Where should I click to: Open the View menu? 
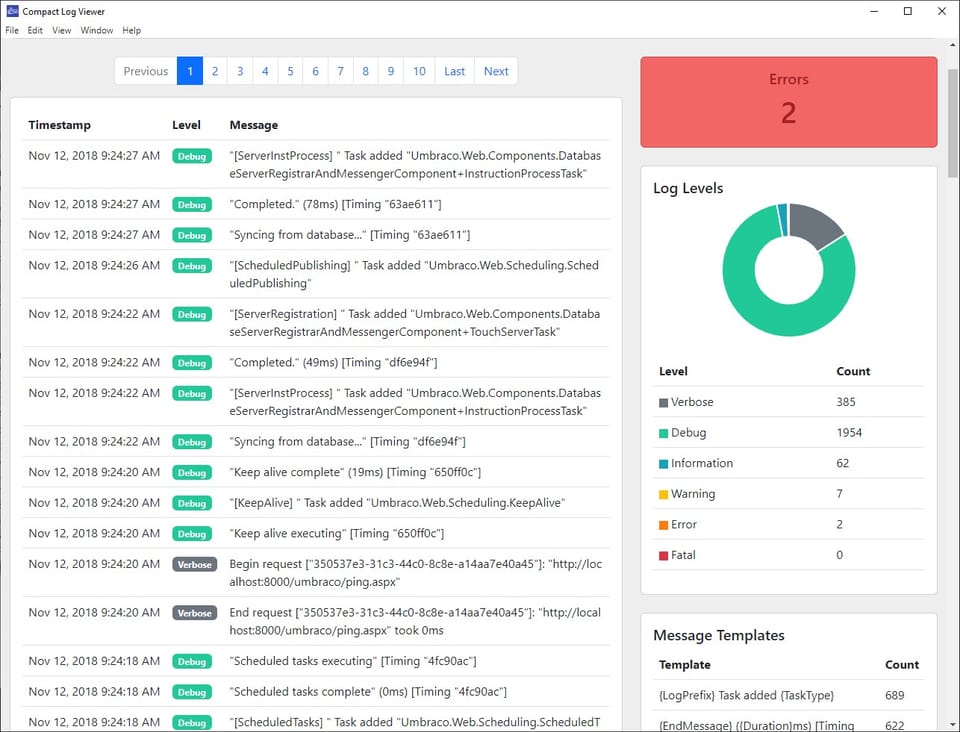61,30
